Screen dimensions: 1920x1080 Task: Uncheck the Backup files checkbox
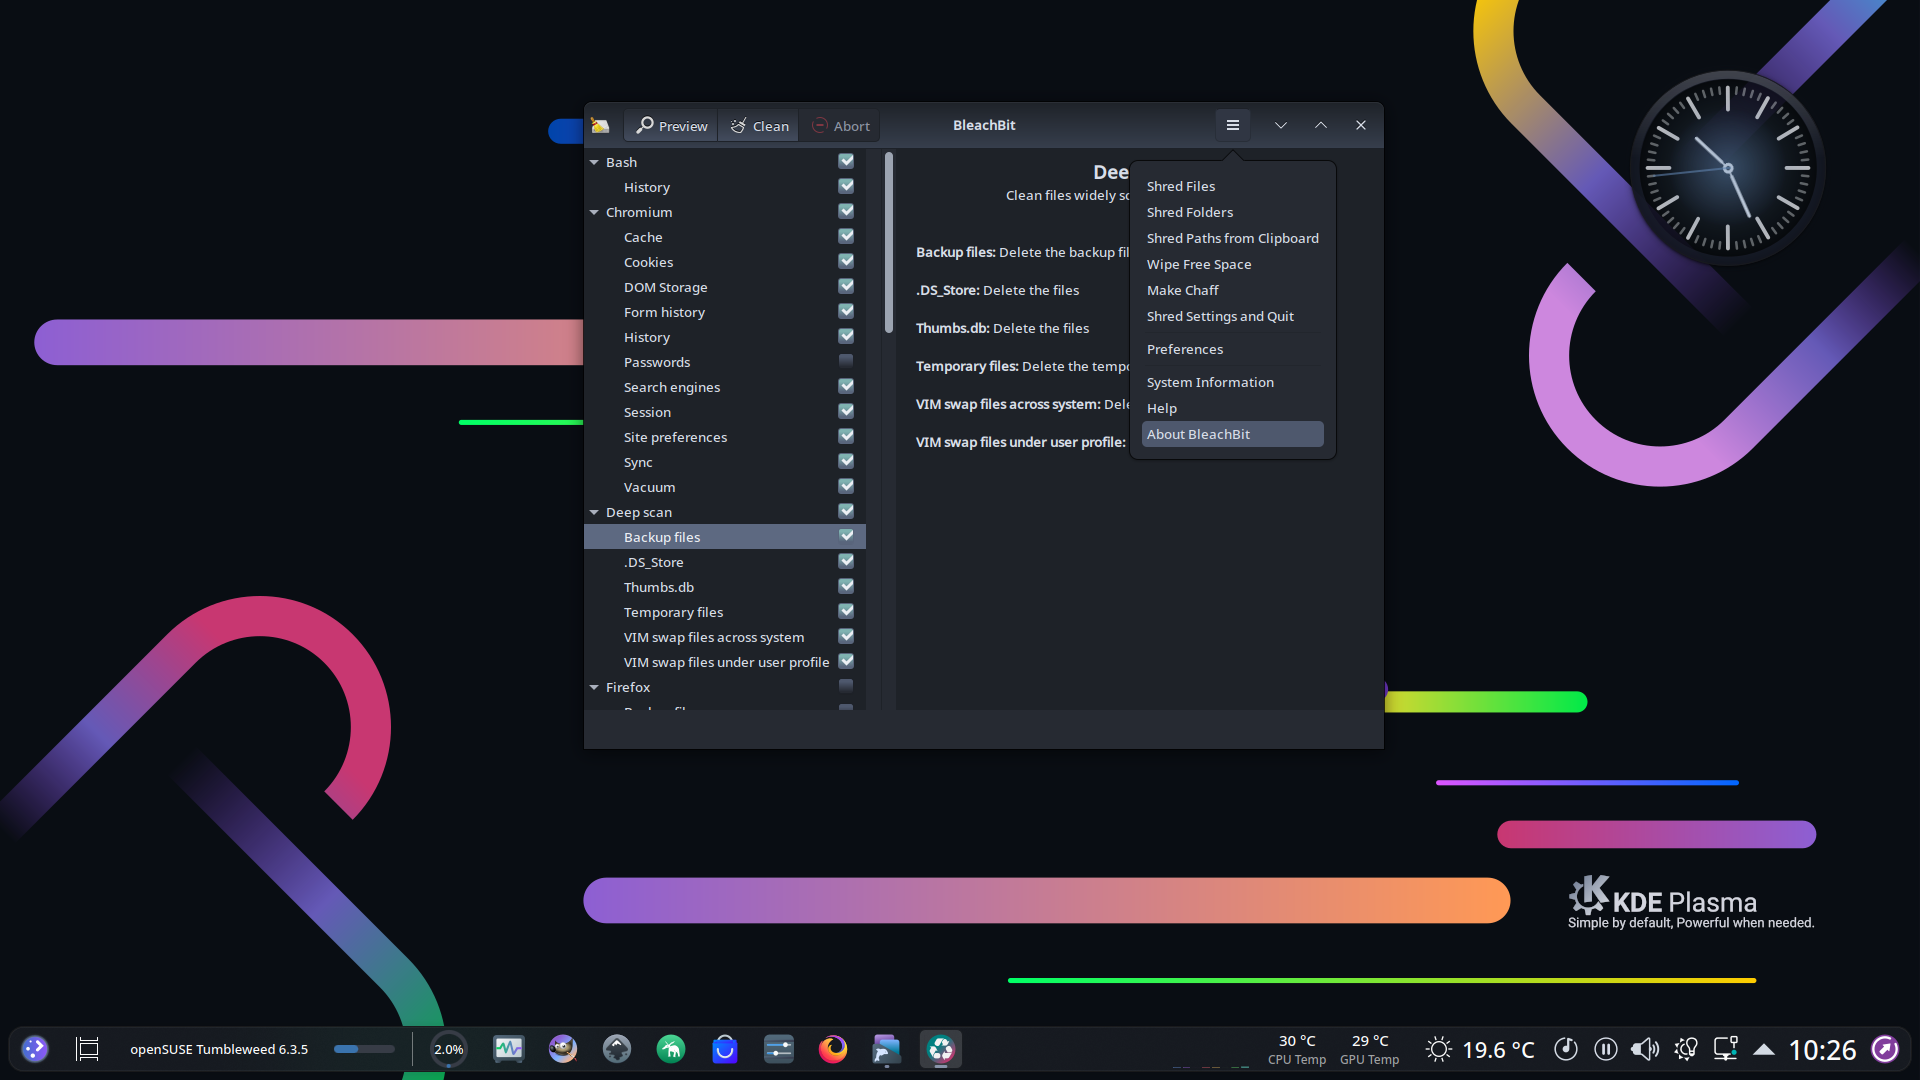(846, 536)
